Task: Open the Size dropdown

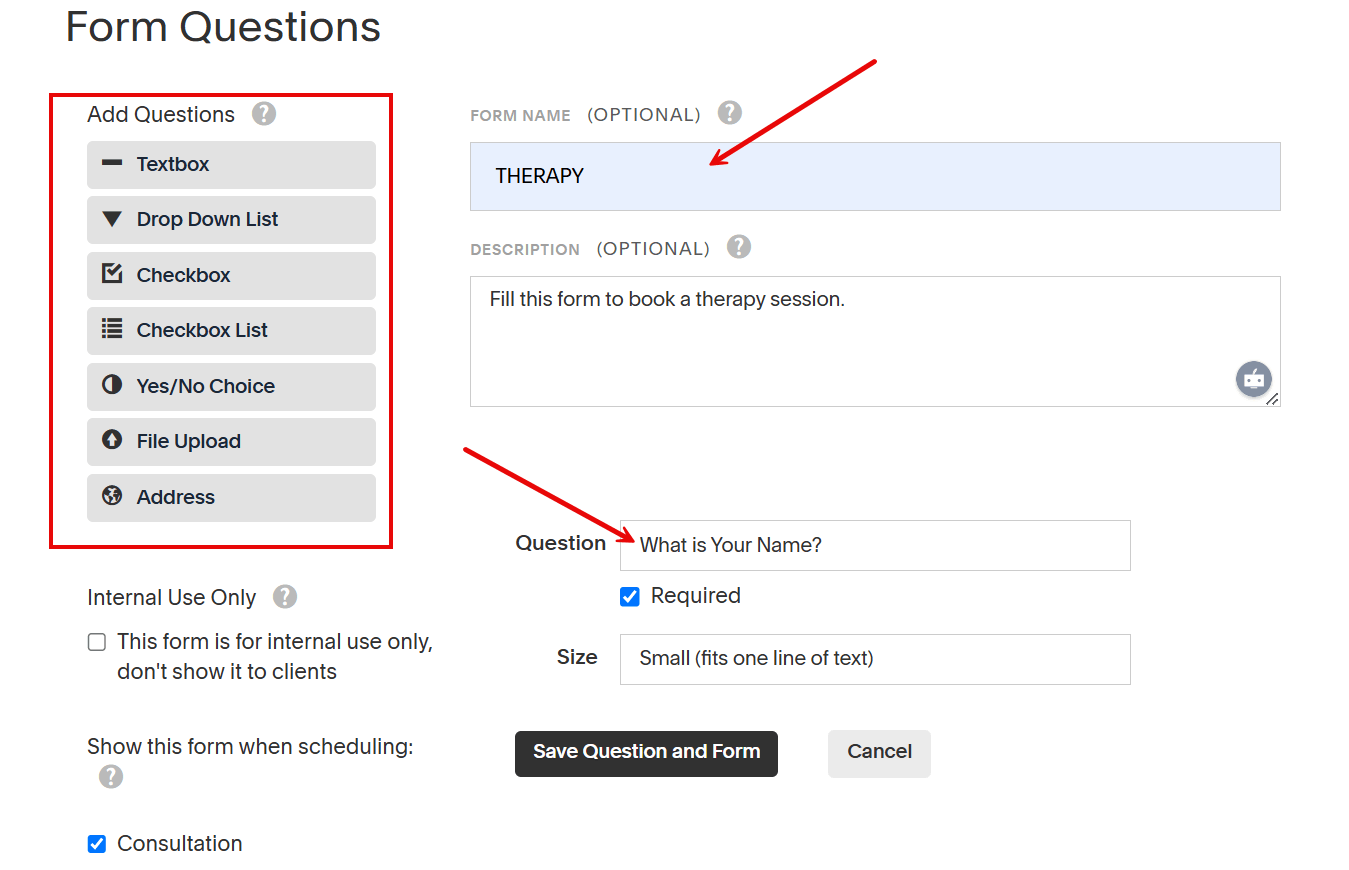Action: (x=874, y=659)
